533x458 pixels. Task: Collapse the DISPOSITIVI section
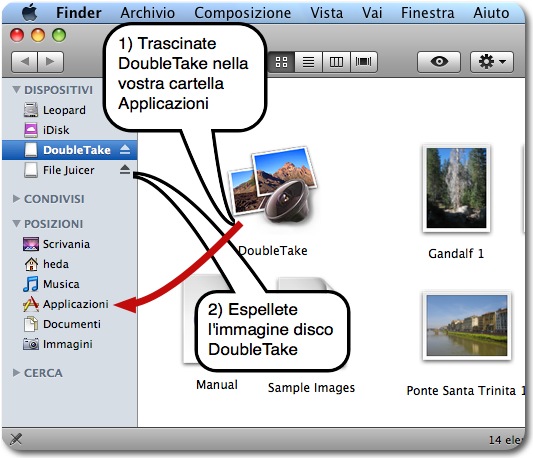coord(16,90)
